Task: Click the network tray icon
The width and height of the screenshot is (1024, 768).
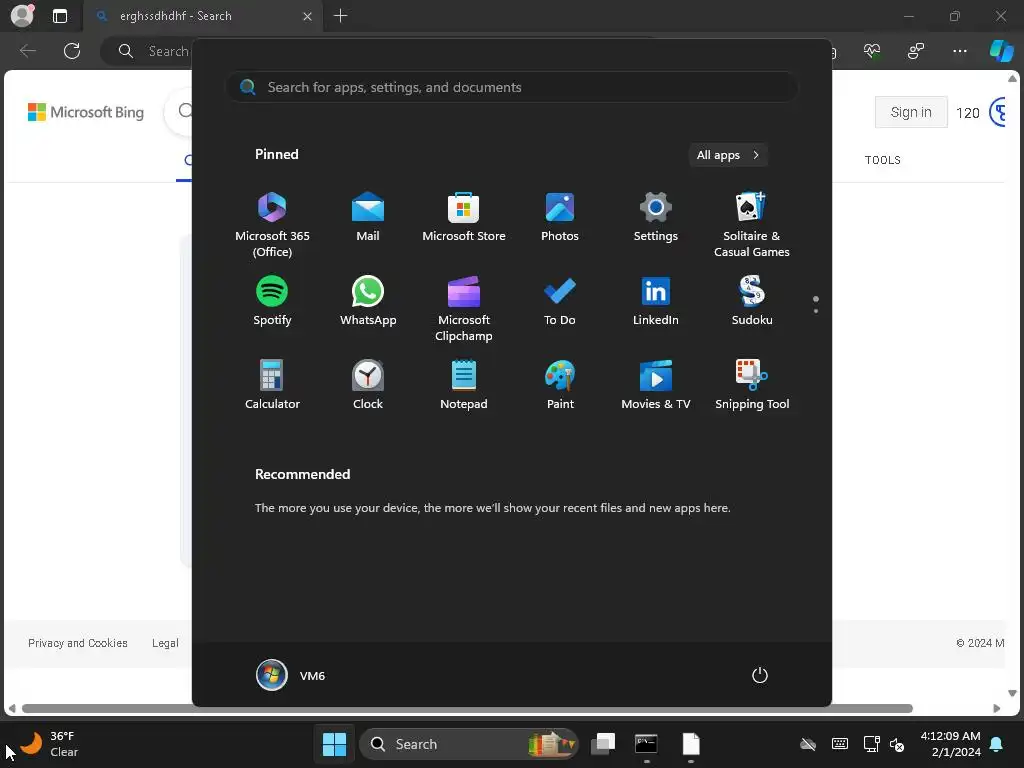Action: 871,744
